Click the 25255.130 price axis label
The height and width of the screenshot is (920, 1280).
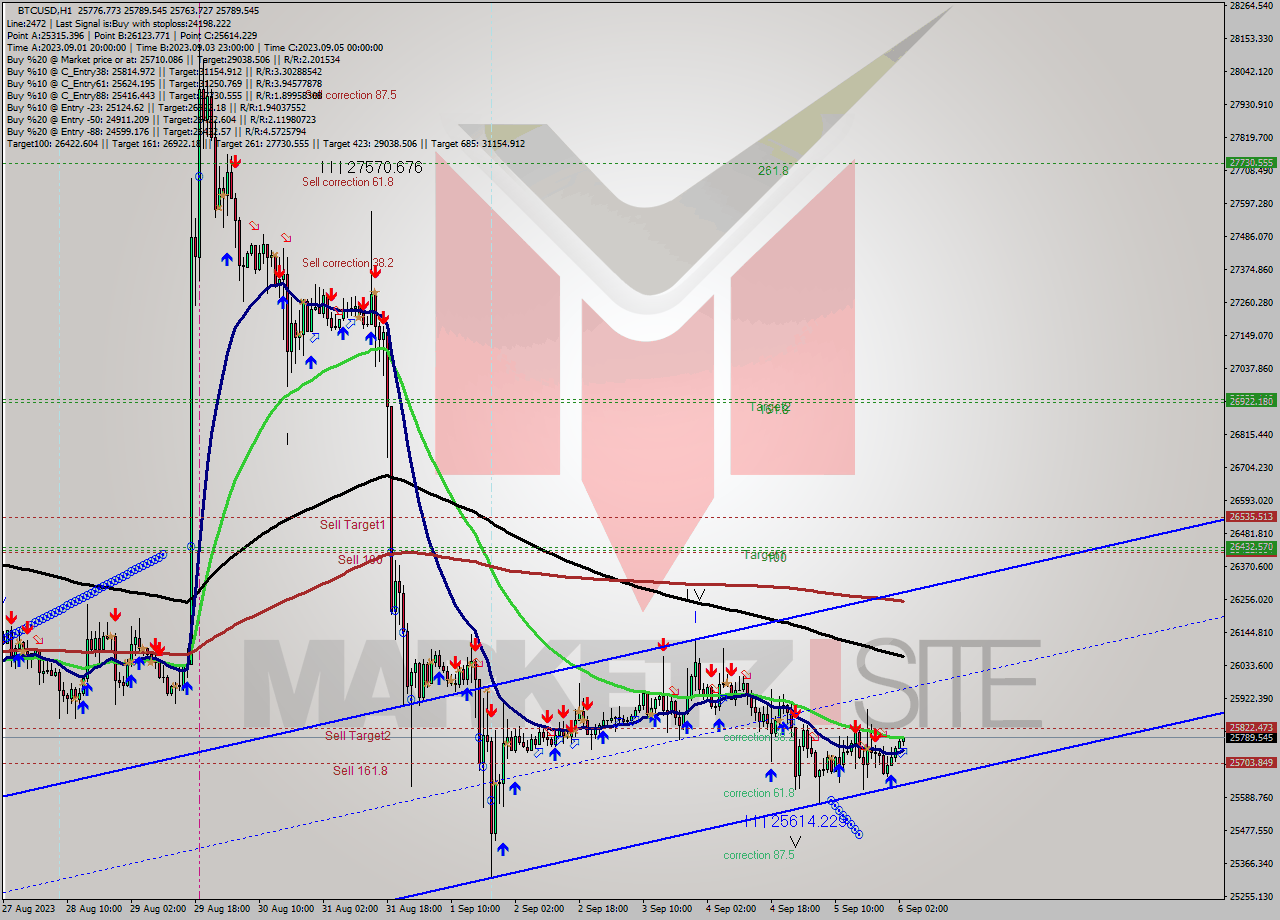coord(1250,896)
